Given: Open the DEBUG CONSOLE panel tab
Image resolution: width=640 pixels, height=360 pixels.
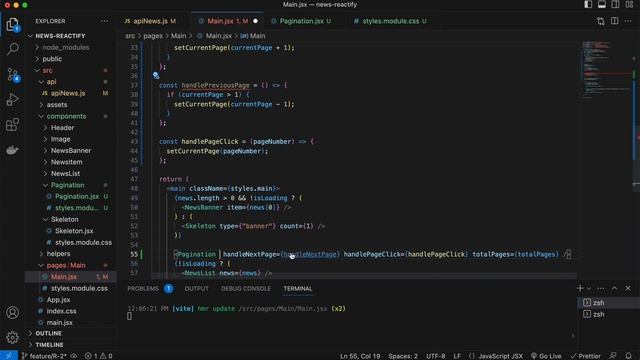Looking at the screenshot, I should coord(246,289).
